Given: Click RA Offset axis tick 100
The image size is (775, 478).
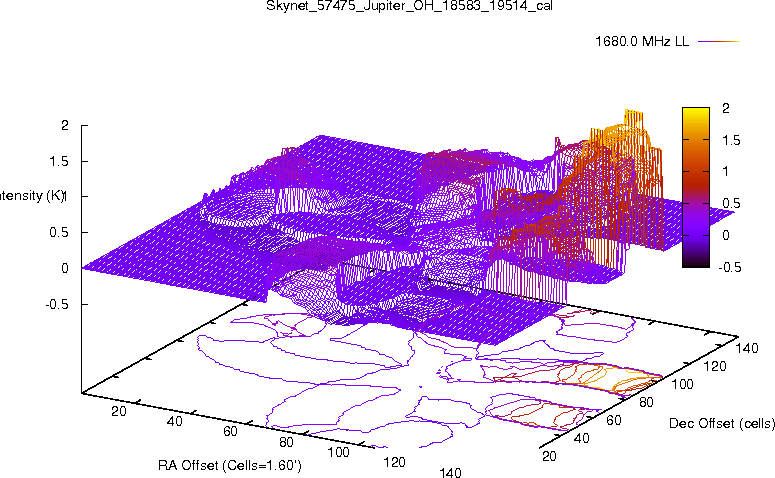Looking at the screenshot, I should click(x=339, y=452).
